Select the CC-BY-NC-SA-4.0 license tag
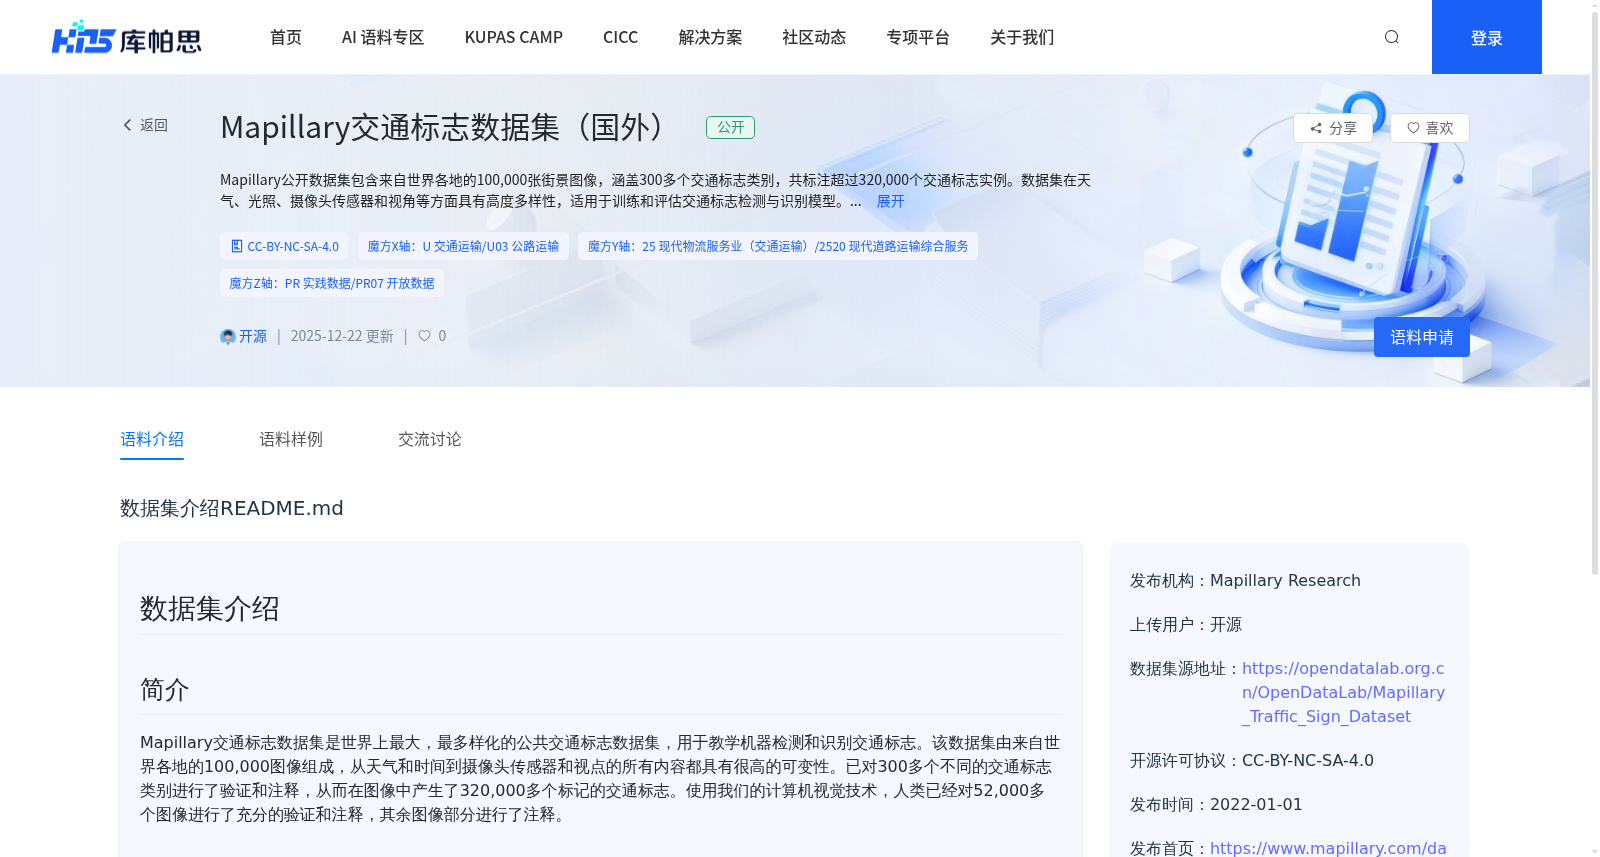Screen dimensions: 1600x857 [285, 246]
